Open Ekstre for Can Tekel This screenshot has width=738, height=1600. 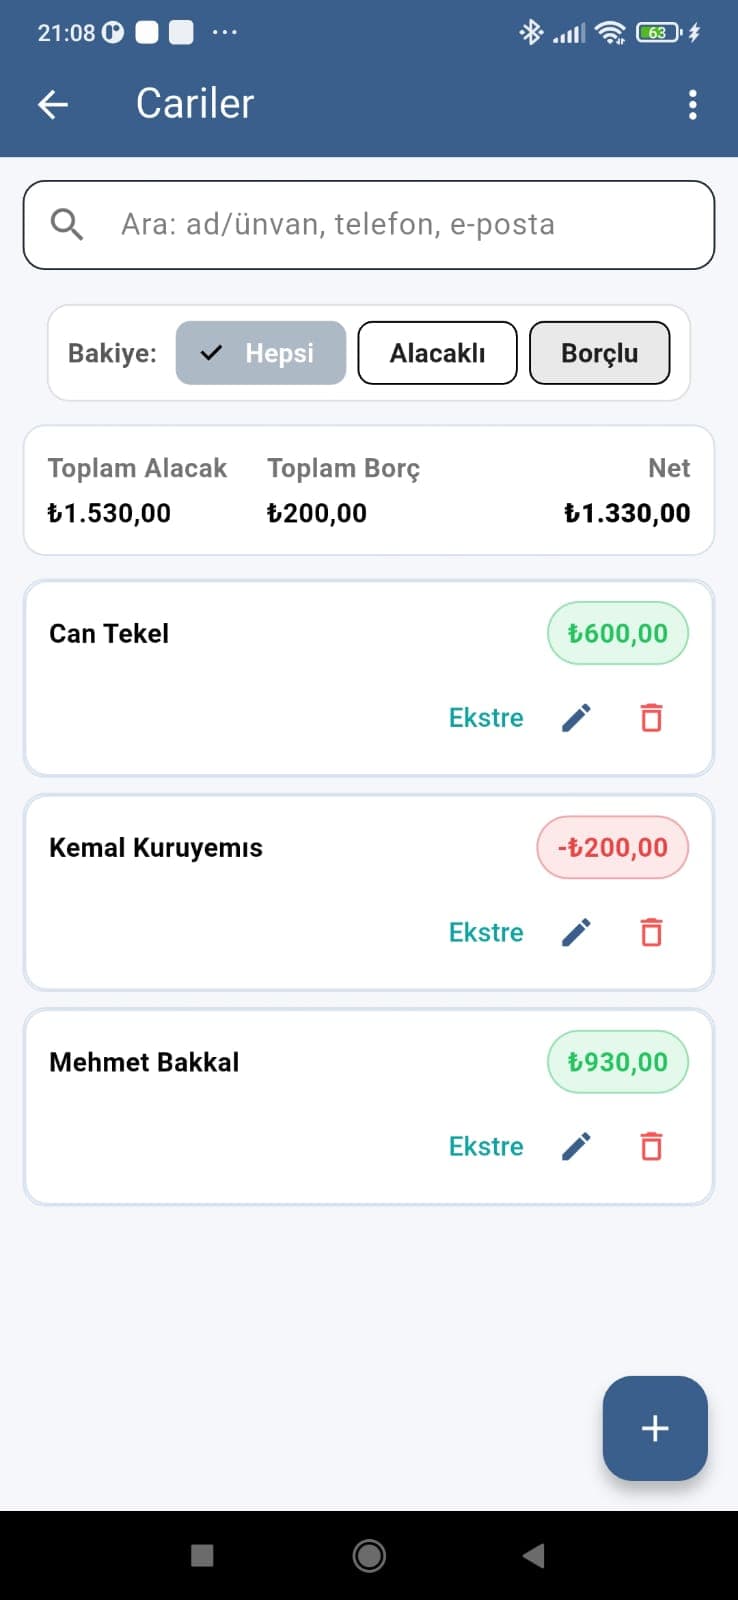tap(486, 718)
